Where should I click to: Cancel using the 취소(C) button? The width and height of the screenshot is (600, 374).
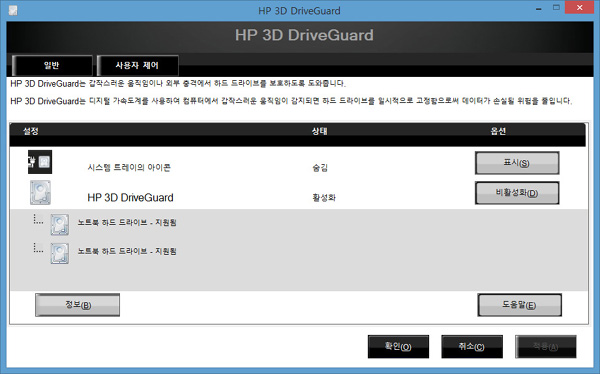tap(472, 347)
